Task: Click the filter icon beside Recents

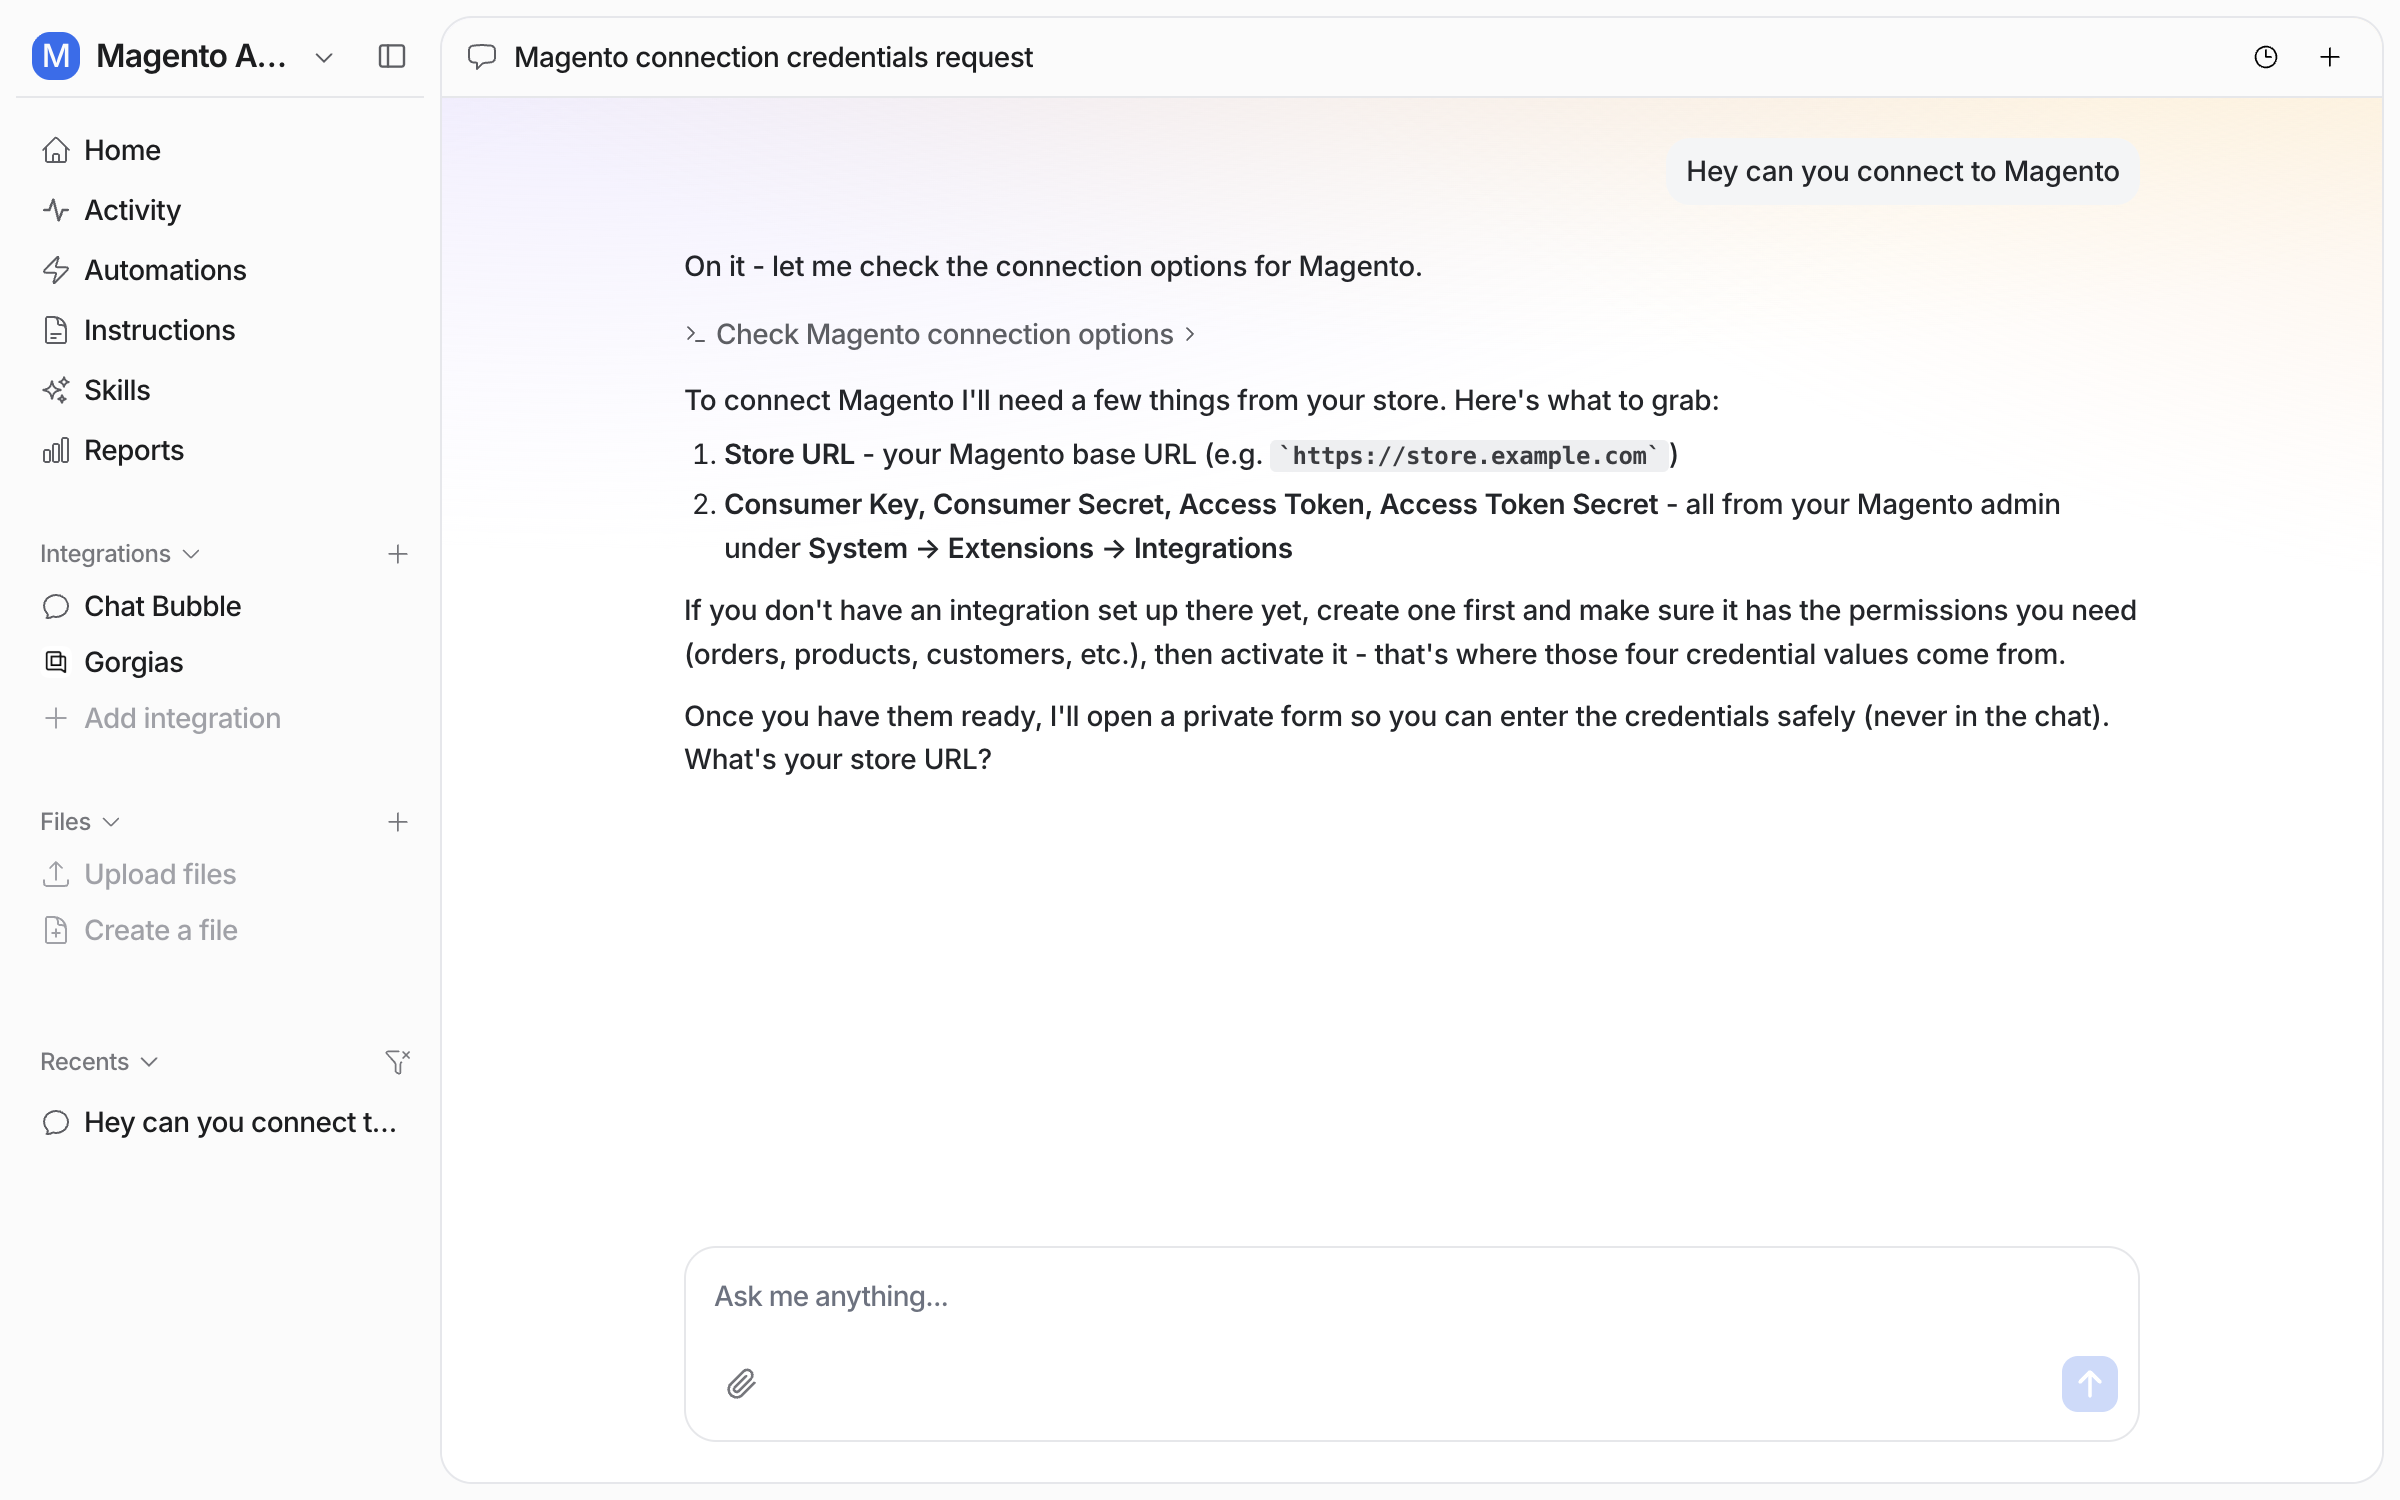Action: pyautogui.click(x=398, y=1062)
